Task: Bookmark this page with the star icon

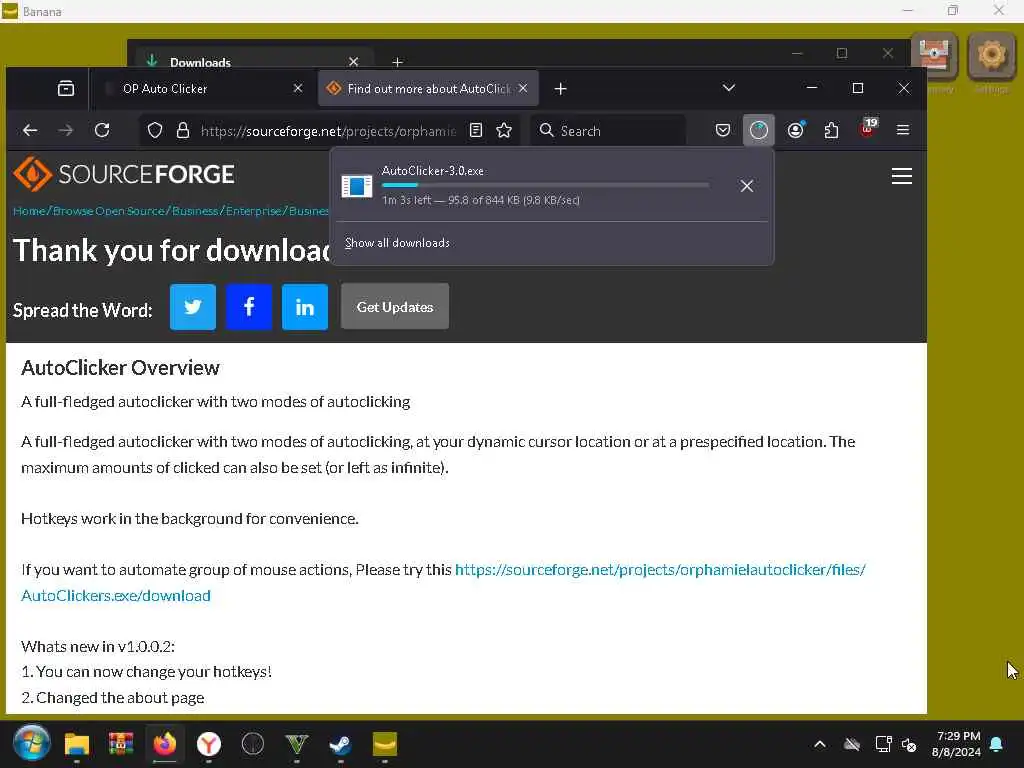Action: [x=504, y=131]
